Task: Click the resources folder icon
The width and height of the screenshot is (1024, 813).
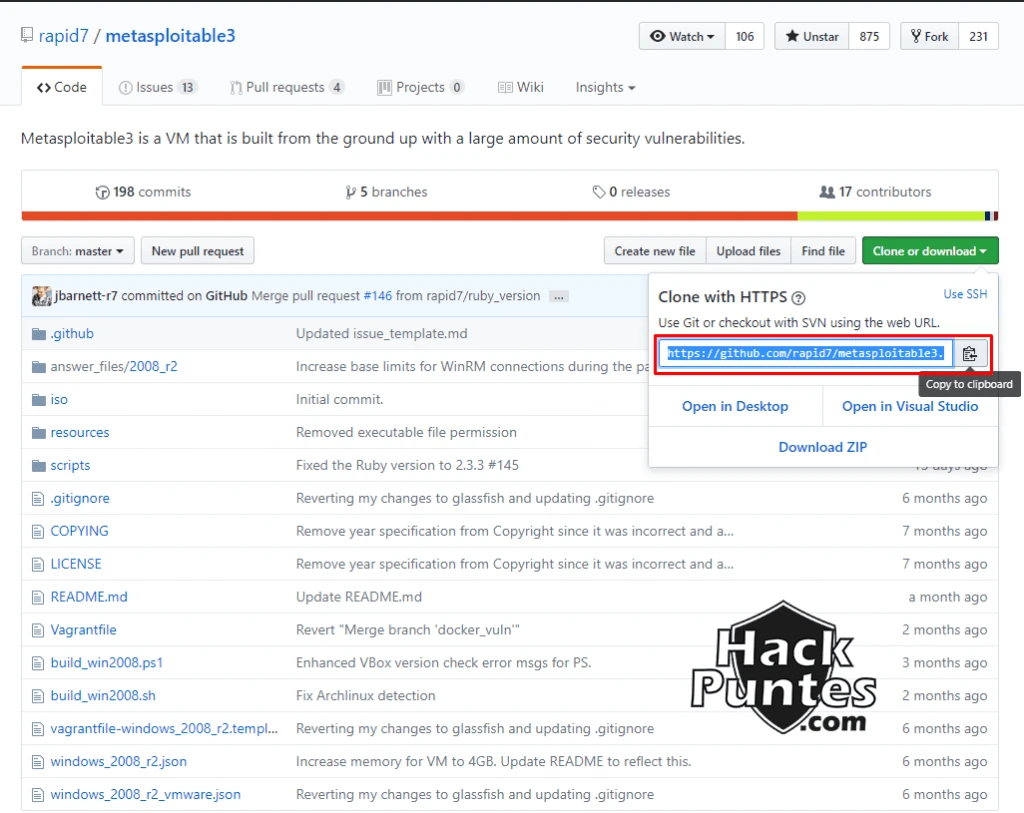Action: 39,432
